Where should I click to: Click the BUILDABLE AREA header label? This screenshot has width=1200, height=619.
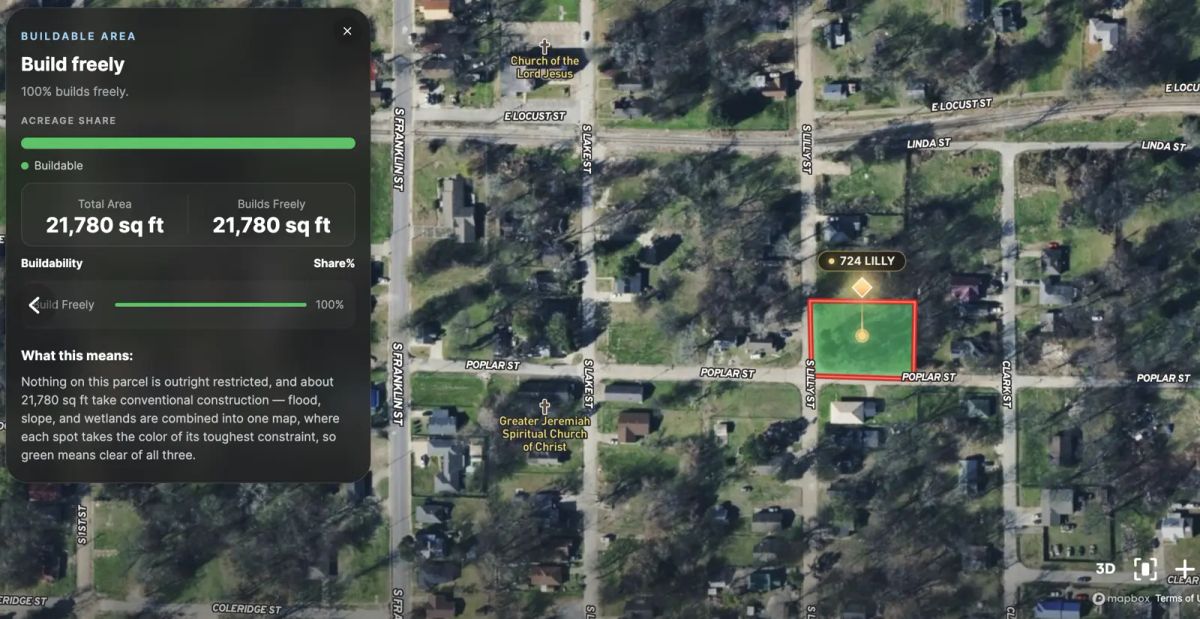tap(78, 36)
